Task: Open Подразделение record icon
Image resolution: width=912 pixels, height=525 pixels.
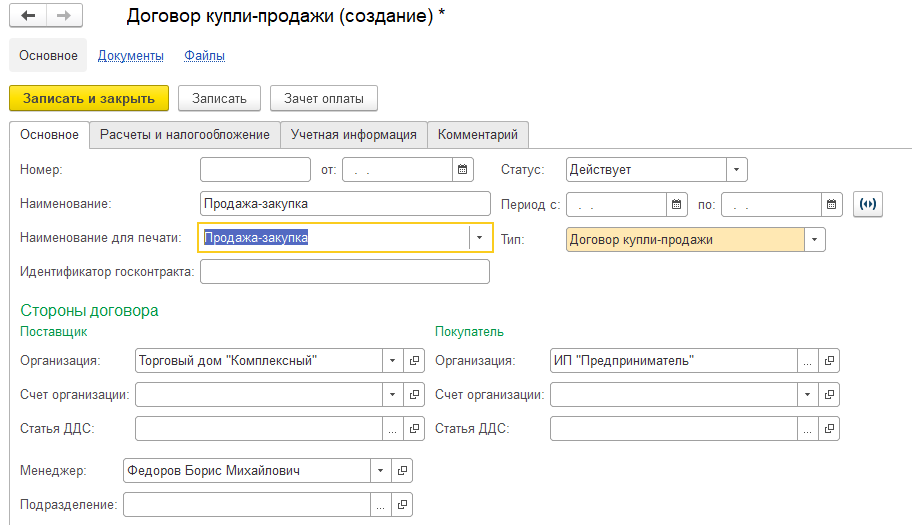Action: [x=402, y=505]
